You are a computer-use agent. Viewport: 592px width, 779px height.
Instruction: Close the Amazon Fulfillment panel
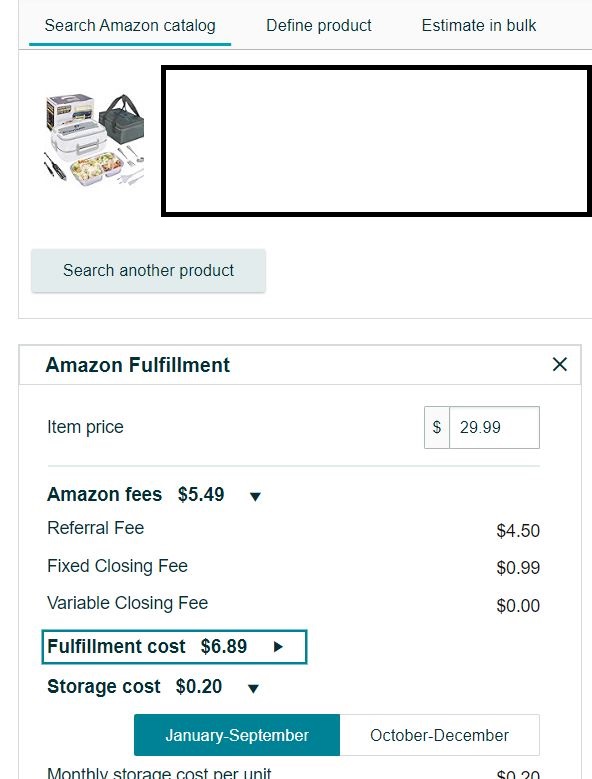[560, 364]
